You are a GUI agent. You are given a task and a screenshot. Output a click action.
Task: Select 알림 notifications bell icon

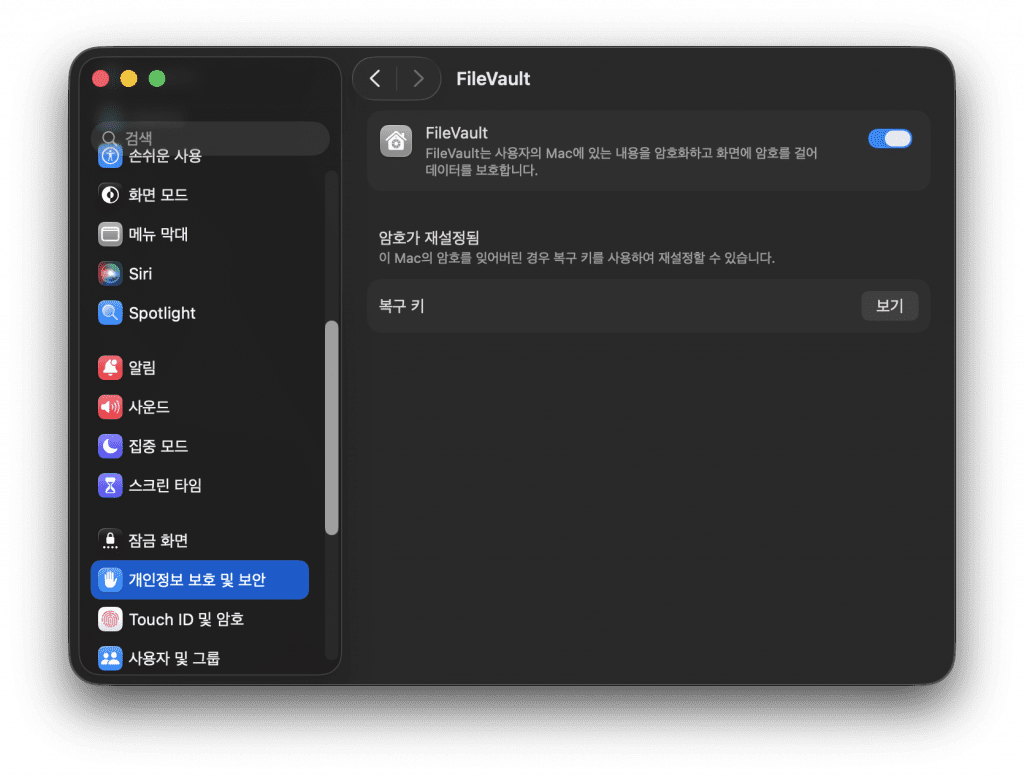(x=110, y=368)
